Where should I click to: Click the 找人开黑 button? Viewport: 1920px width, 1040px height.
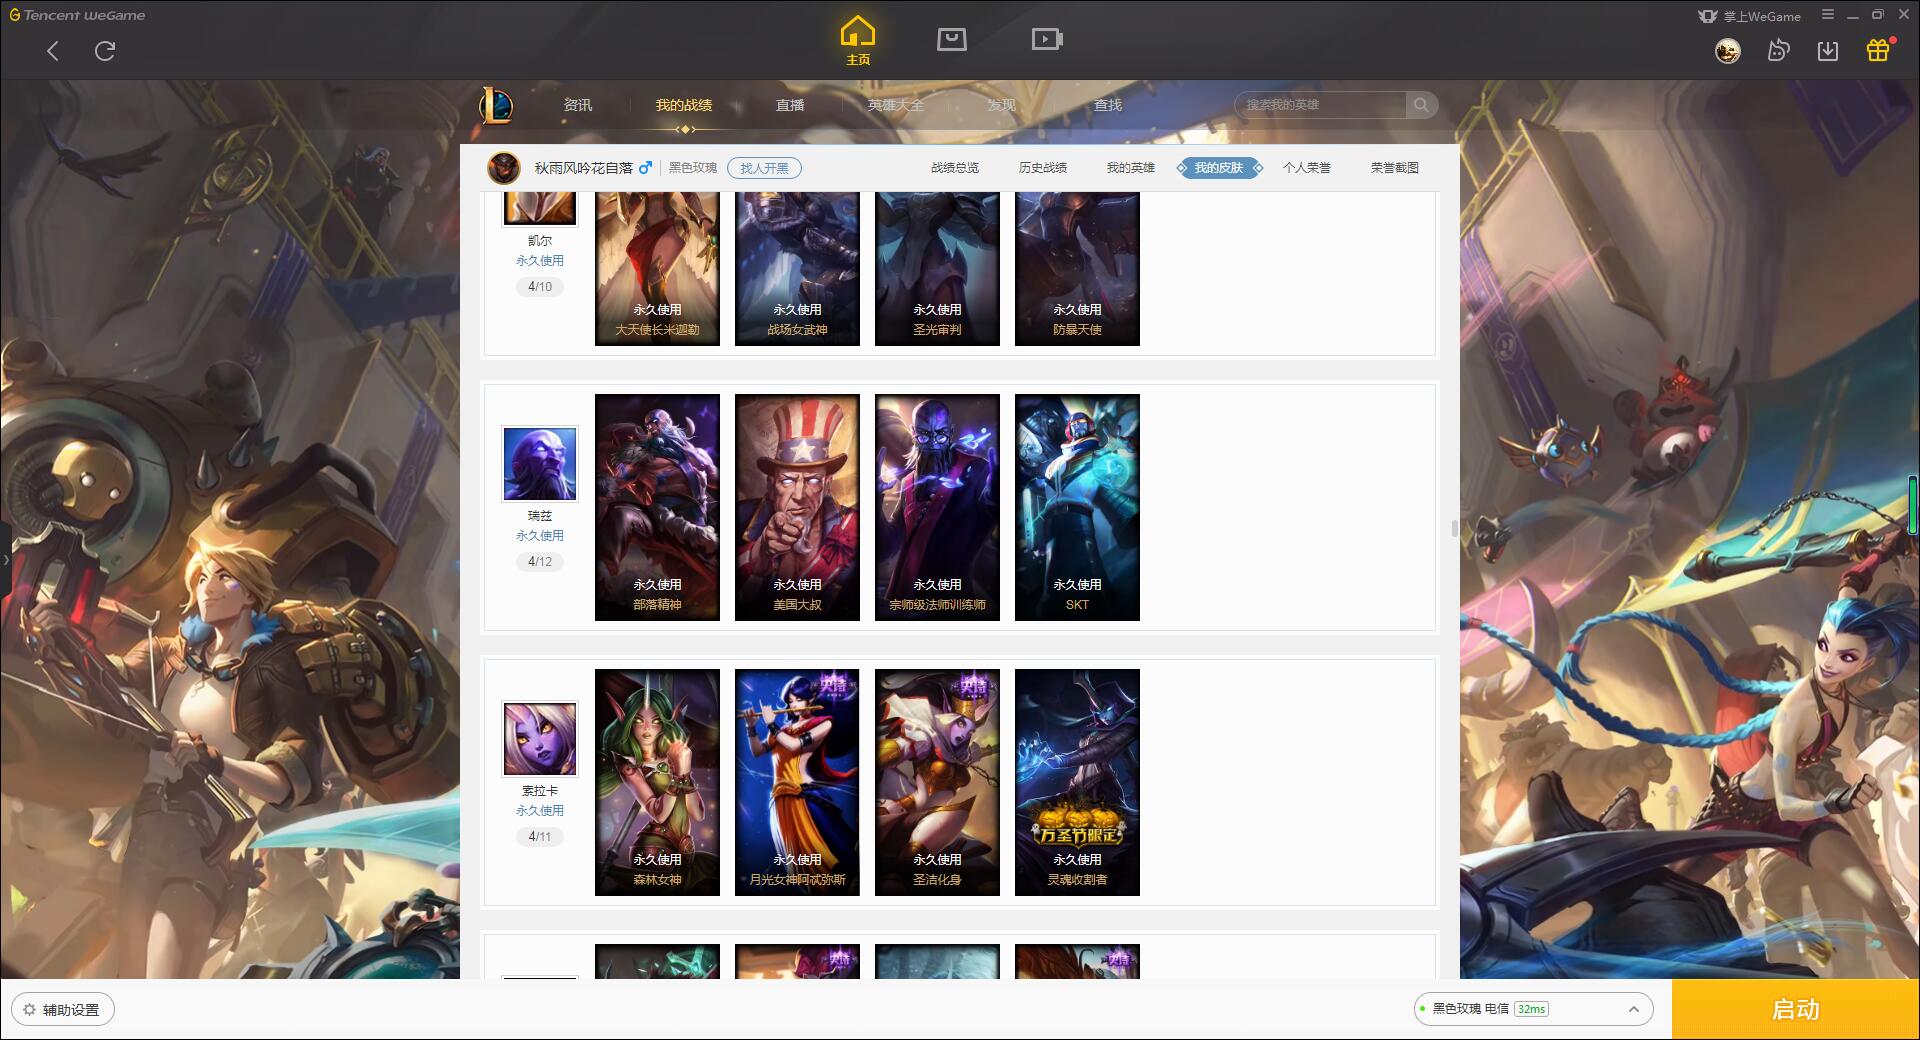pos(764,168)
